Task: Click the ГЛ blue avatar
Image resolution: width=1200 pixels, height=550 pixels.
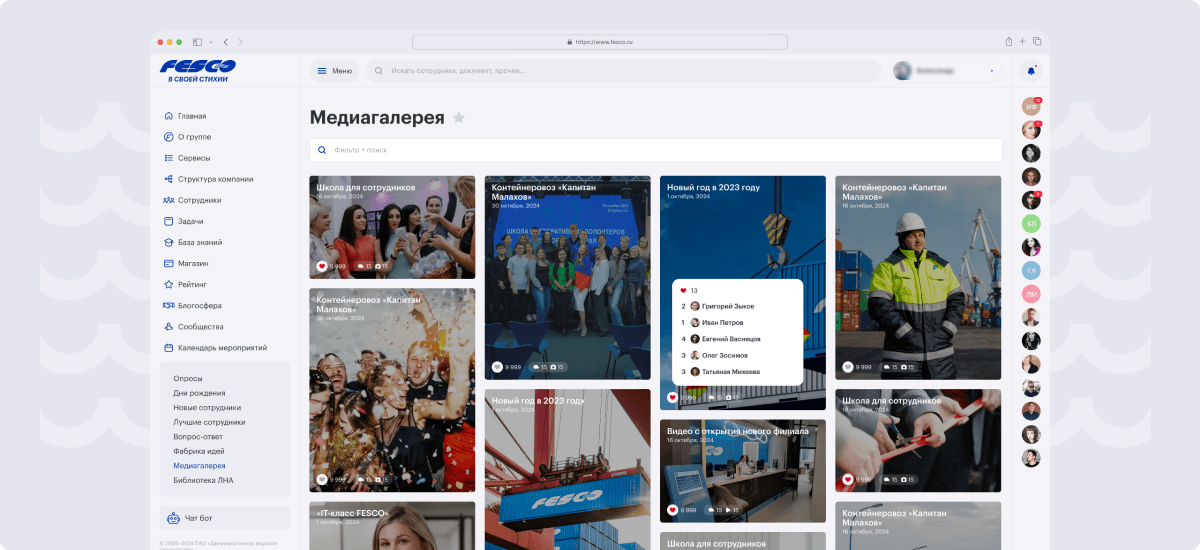Action: [x=1031, y=270]
